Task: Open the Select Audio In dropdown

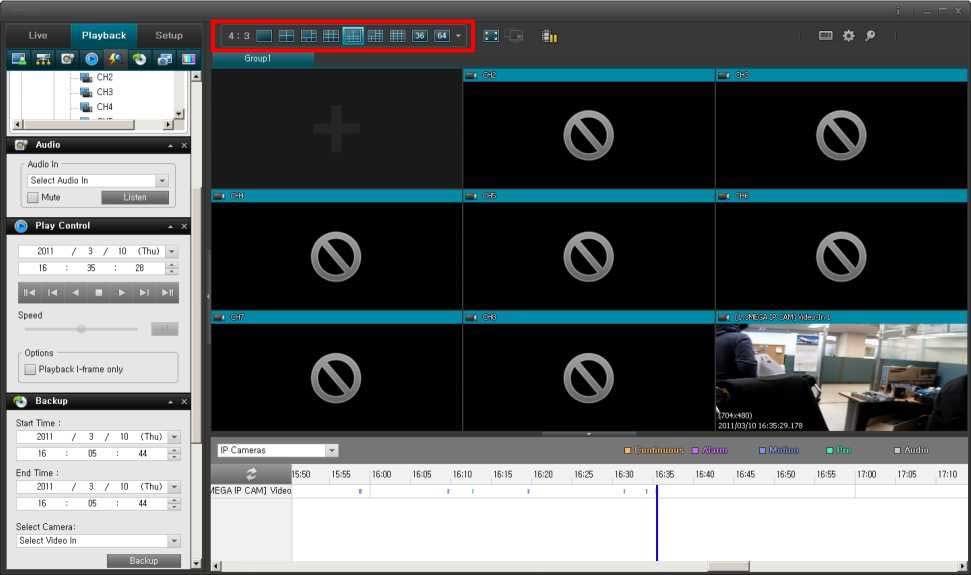Action: tap(162, 181)
